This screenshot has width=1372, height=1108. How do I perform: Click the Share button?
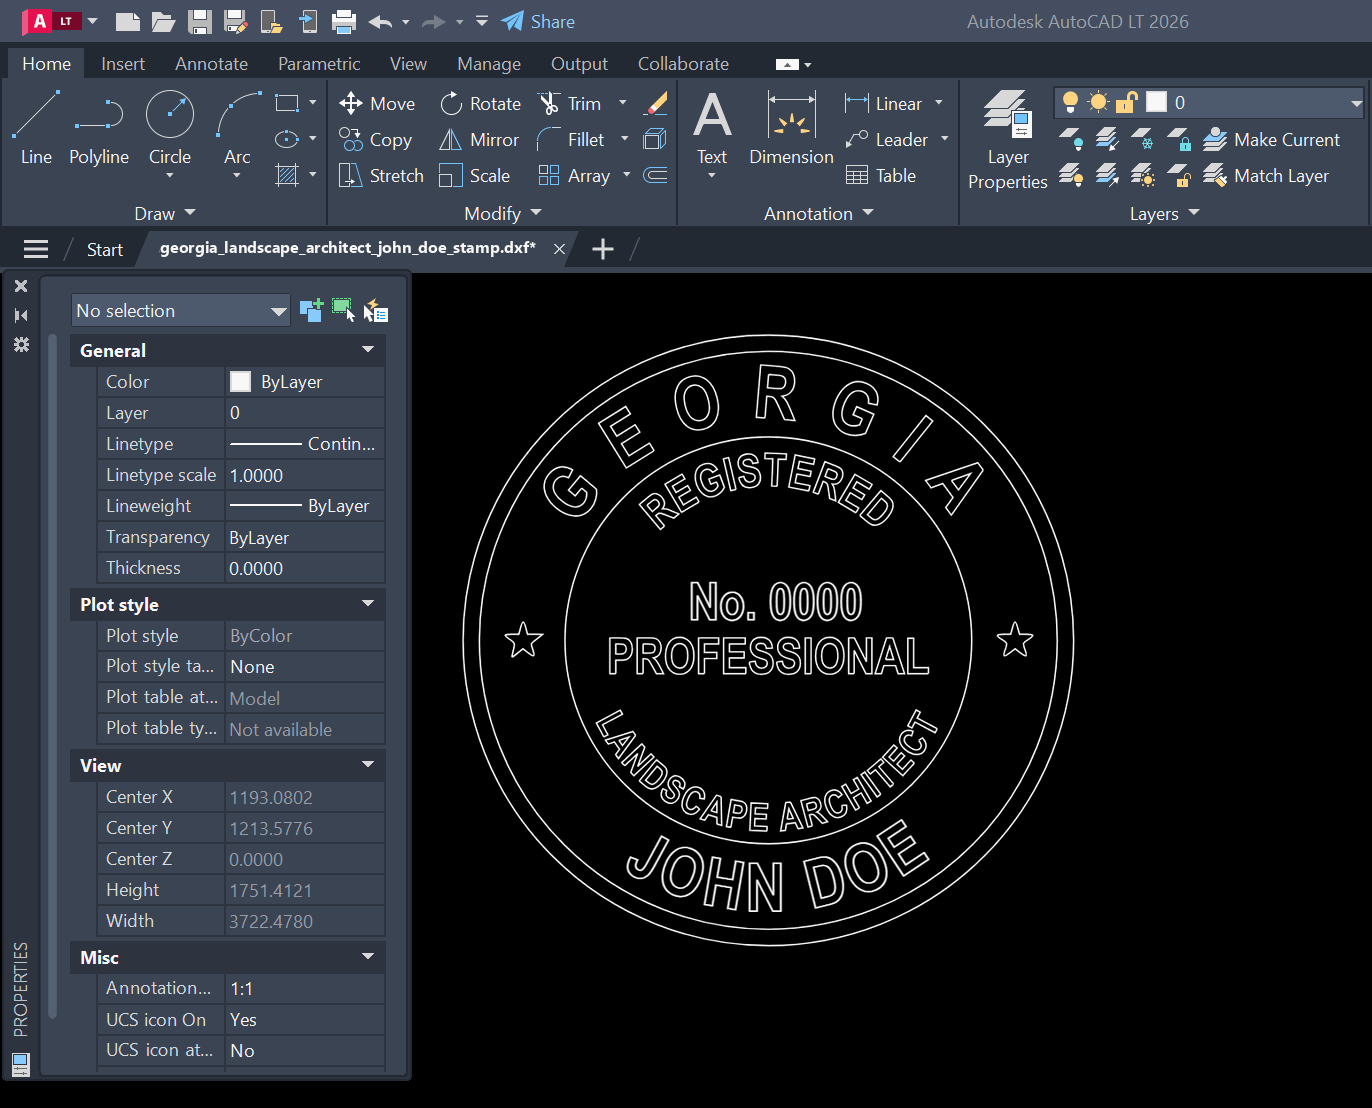[538, 21]
